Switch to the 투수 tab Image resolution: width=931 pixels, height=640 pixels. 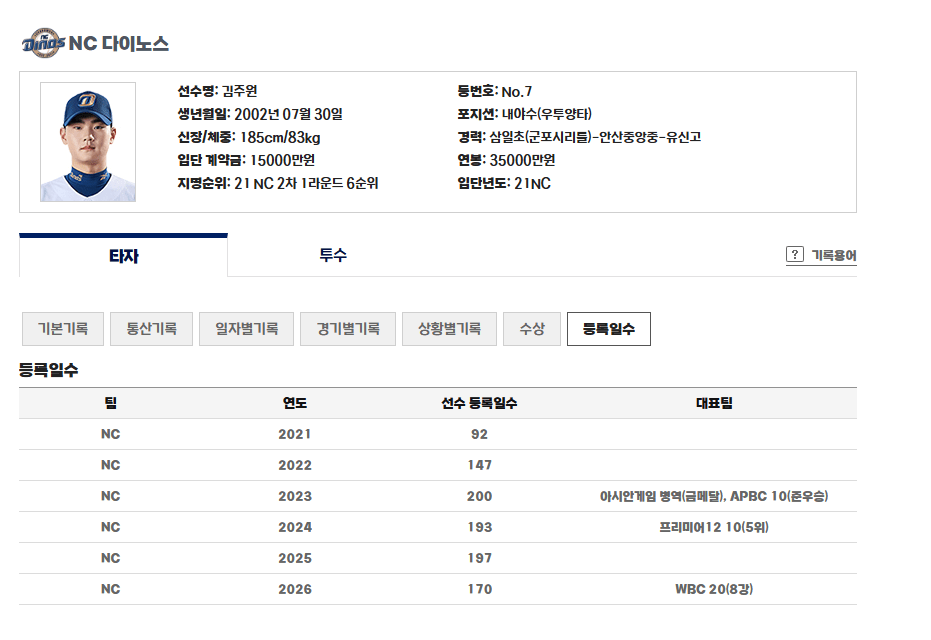click(332, 255)
